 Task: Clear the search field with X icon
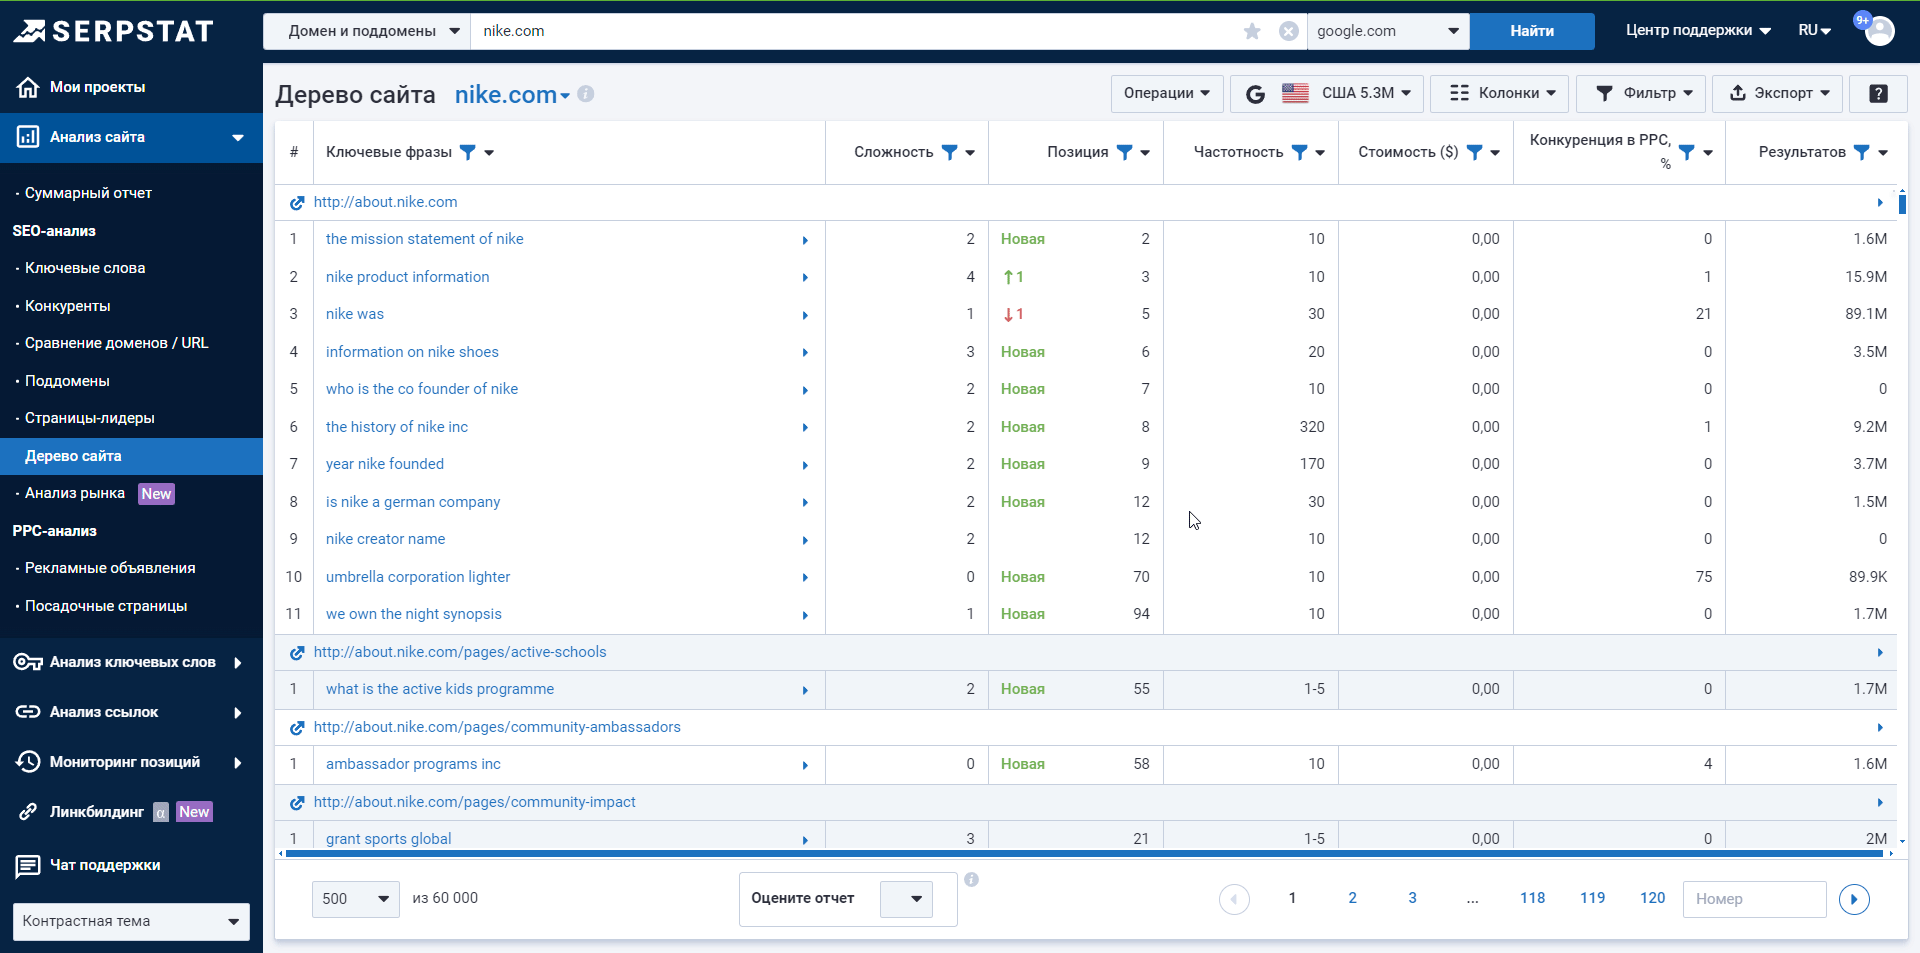1289,31
